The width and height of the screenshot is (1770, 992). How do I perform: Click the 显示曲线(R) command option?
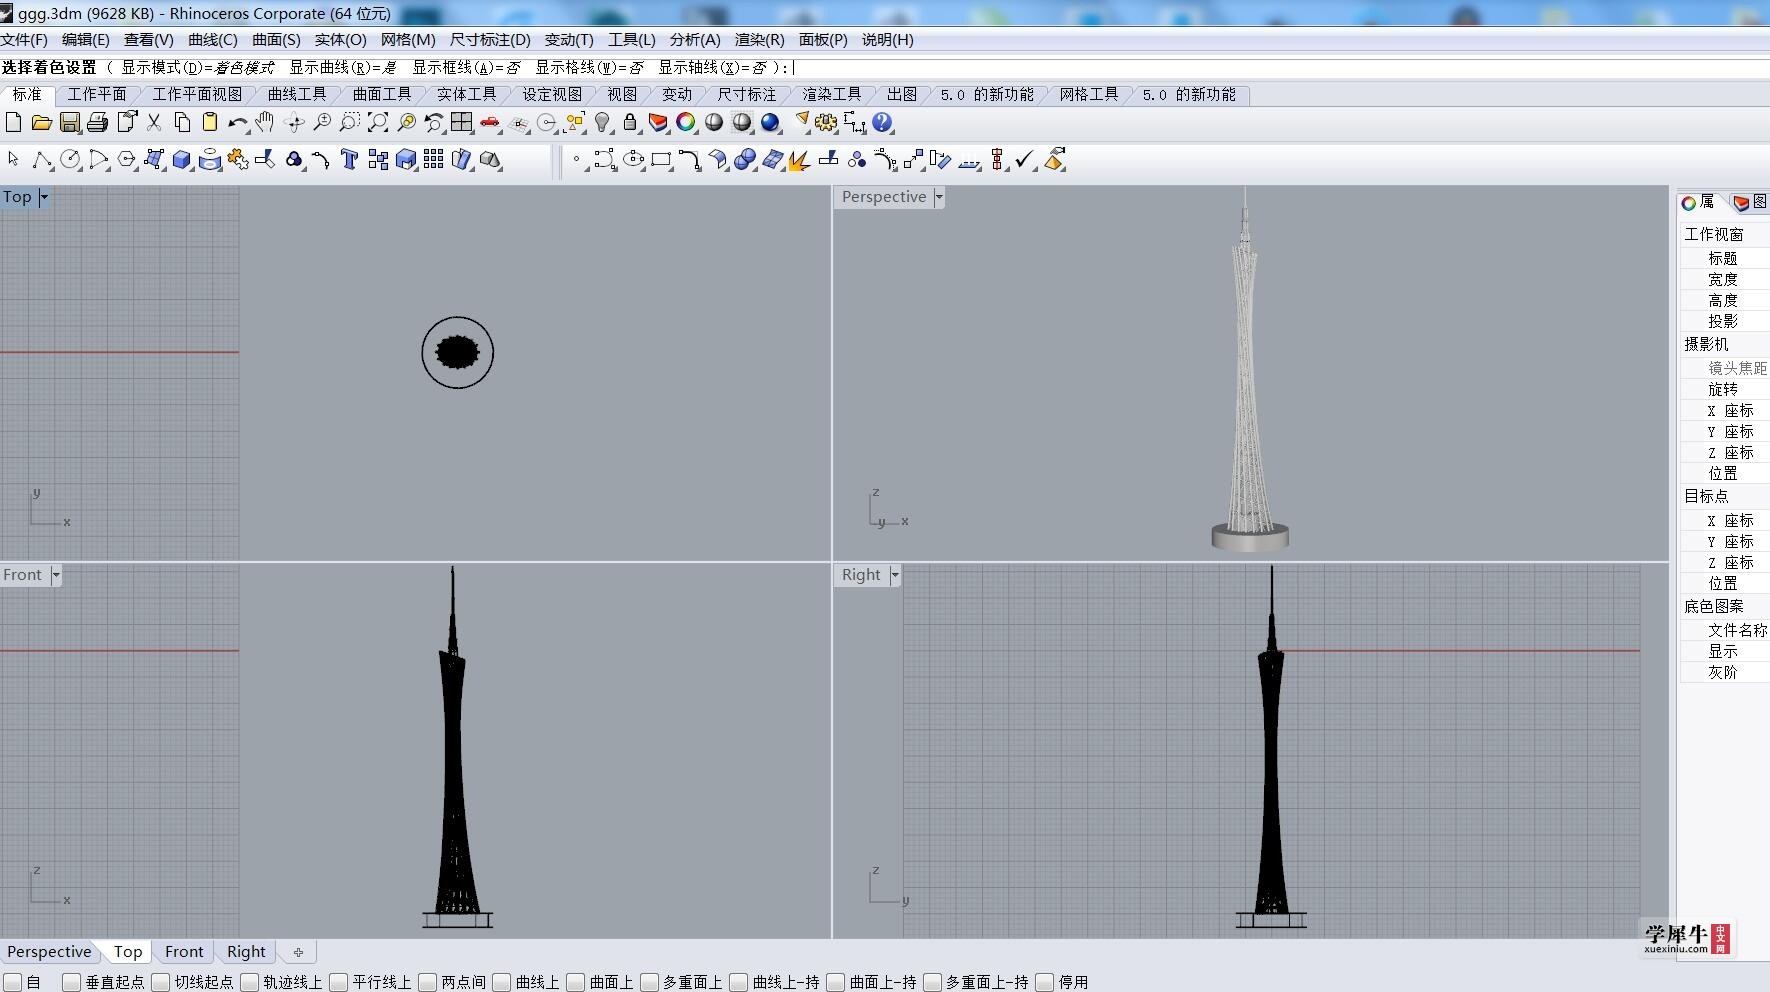pyautogui.click(x=343, y=67)
